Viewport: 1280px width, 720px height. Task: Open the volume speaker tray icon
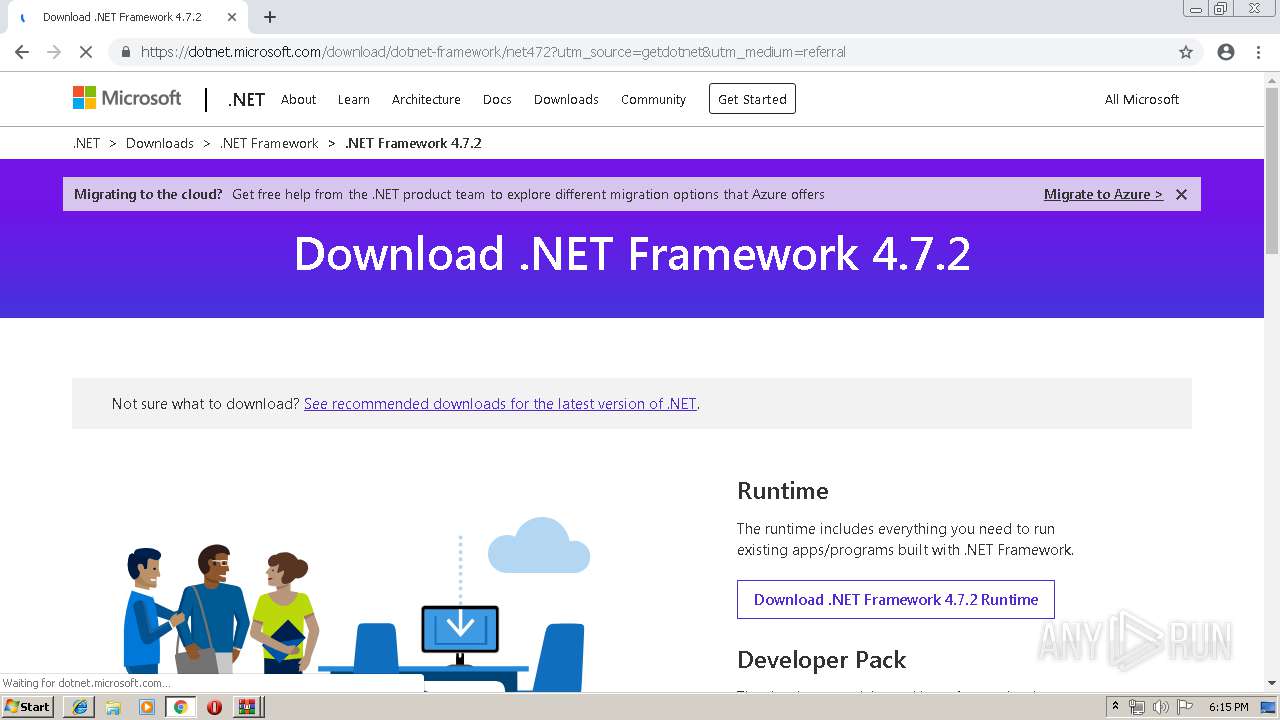tap(1161, 707)
